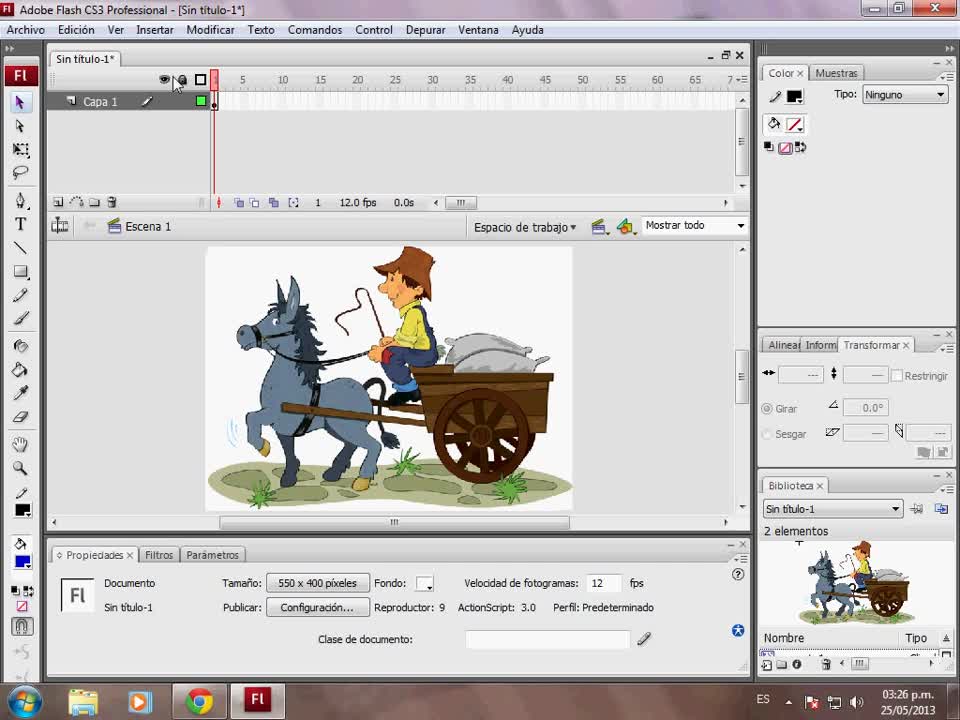This screenshot has height=720, width=960.
Task: Click Velocidad de fotogramas input field
Action: click(x=604, y=583)
